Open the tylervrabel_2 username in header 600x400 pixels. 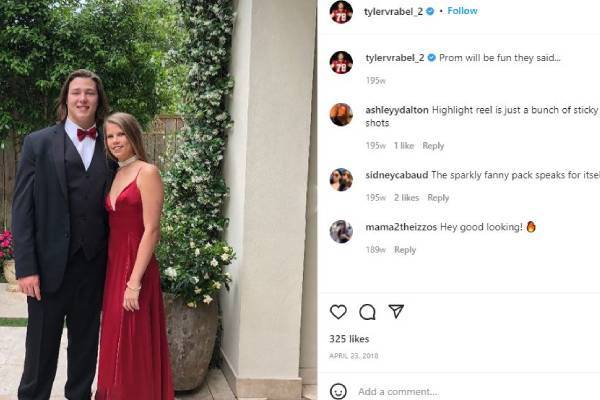click(x=393, y=12)
